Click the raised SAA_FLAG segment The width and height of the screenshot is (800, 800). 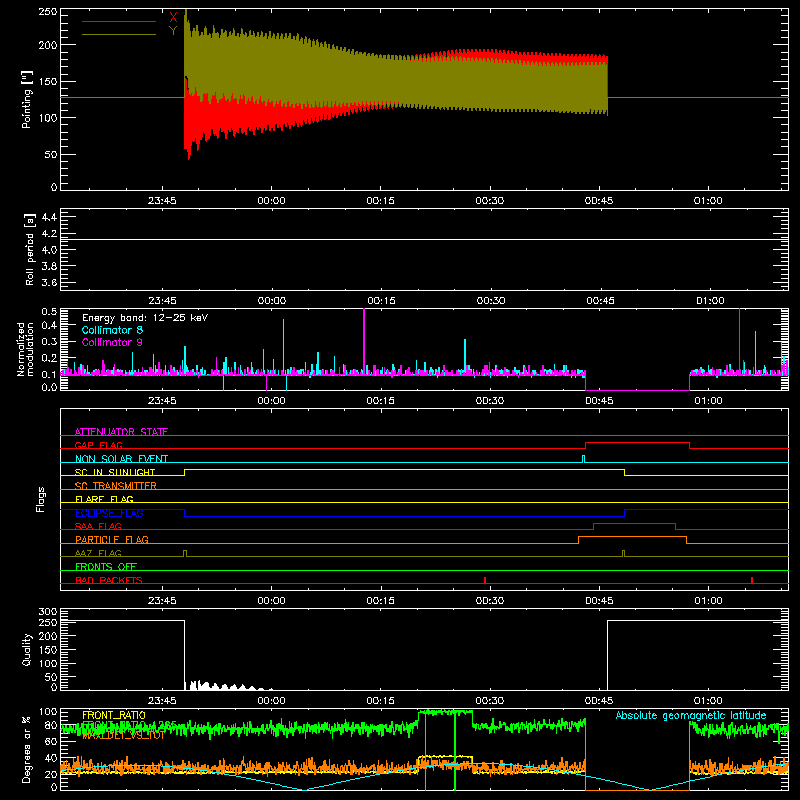tap(635, 523)
